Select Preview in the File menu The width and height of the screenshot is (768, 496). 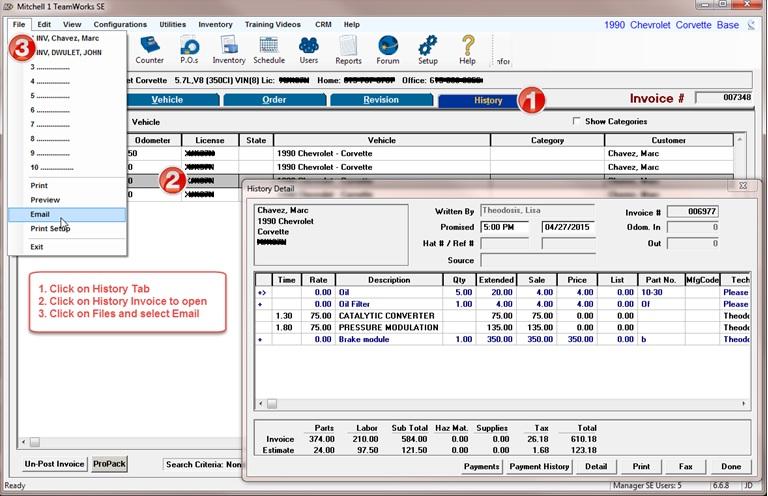67,200
